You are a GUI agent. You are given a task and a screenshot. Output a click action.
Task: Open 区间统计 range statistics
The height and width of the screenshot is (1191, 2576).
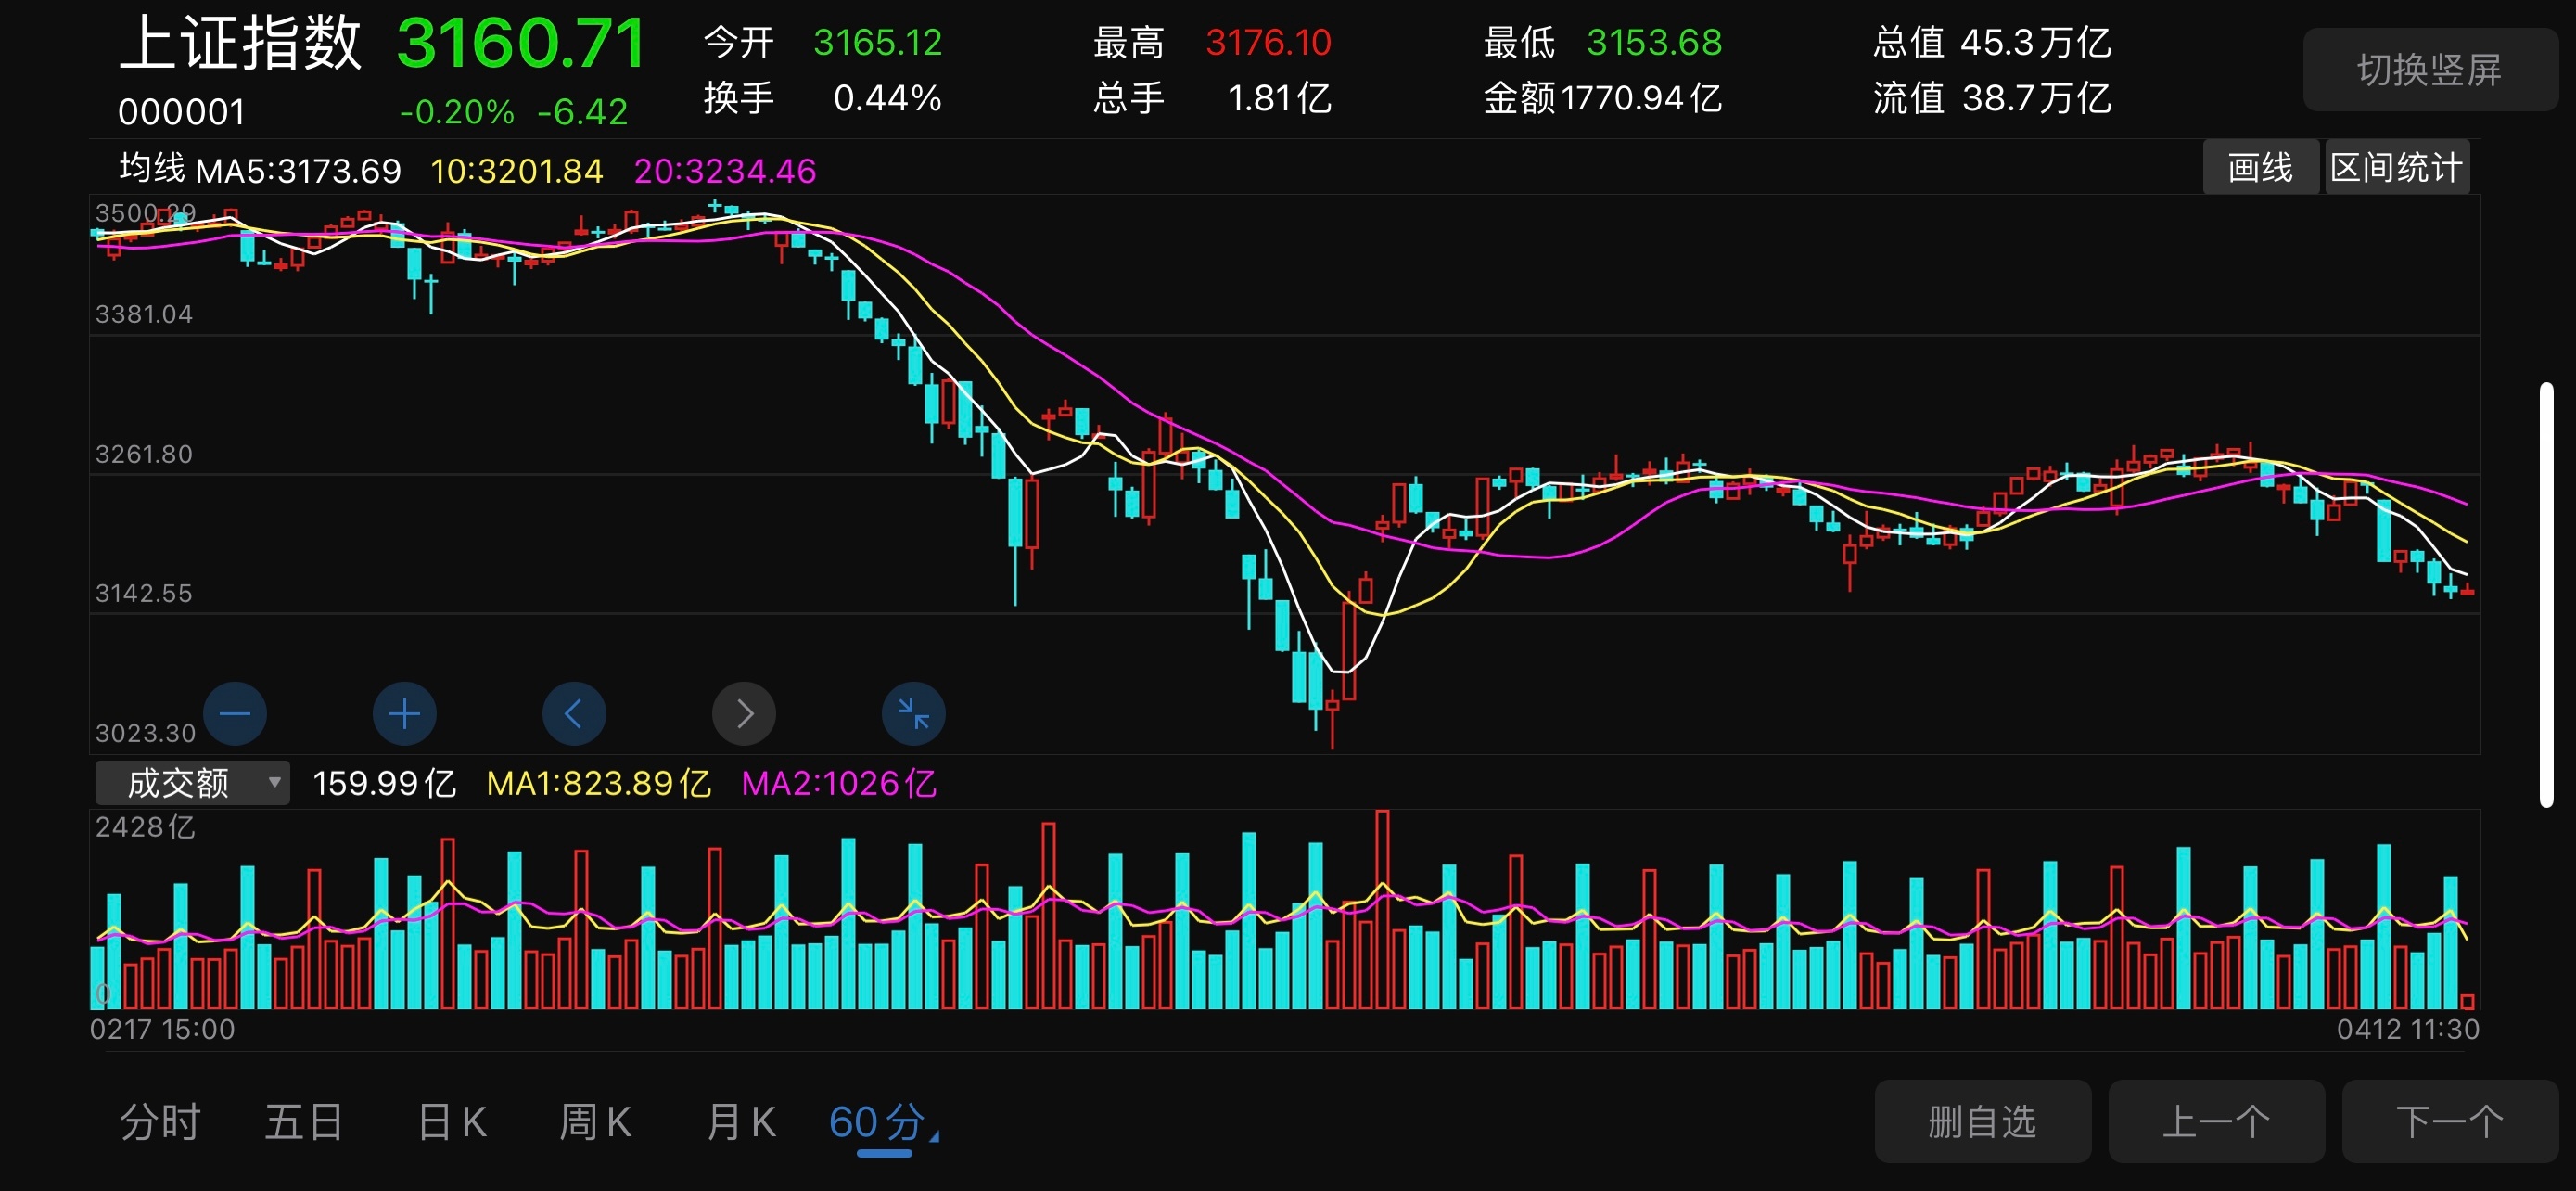pyautogui.click(x=2396, y=167)
